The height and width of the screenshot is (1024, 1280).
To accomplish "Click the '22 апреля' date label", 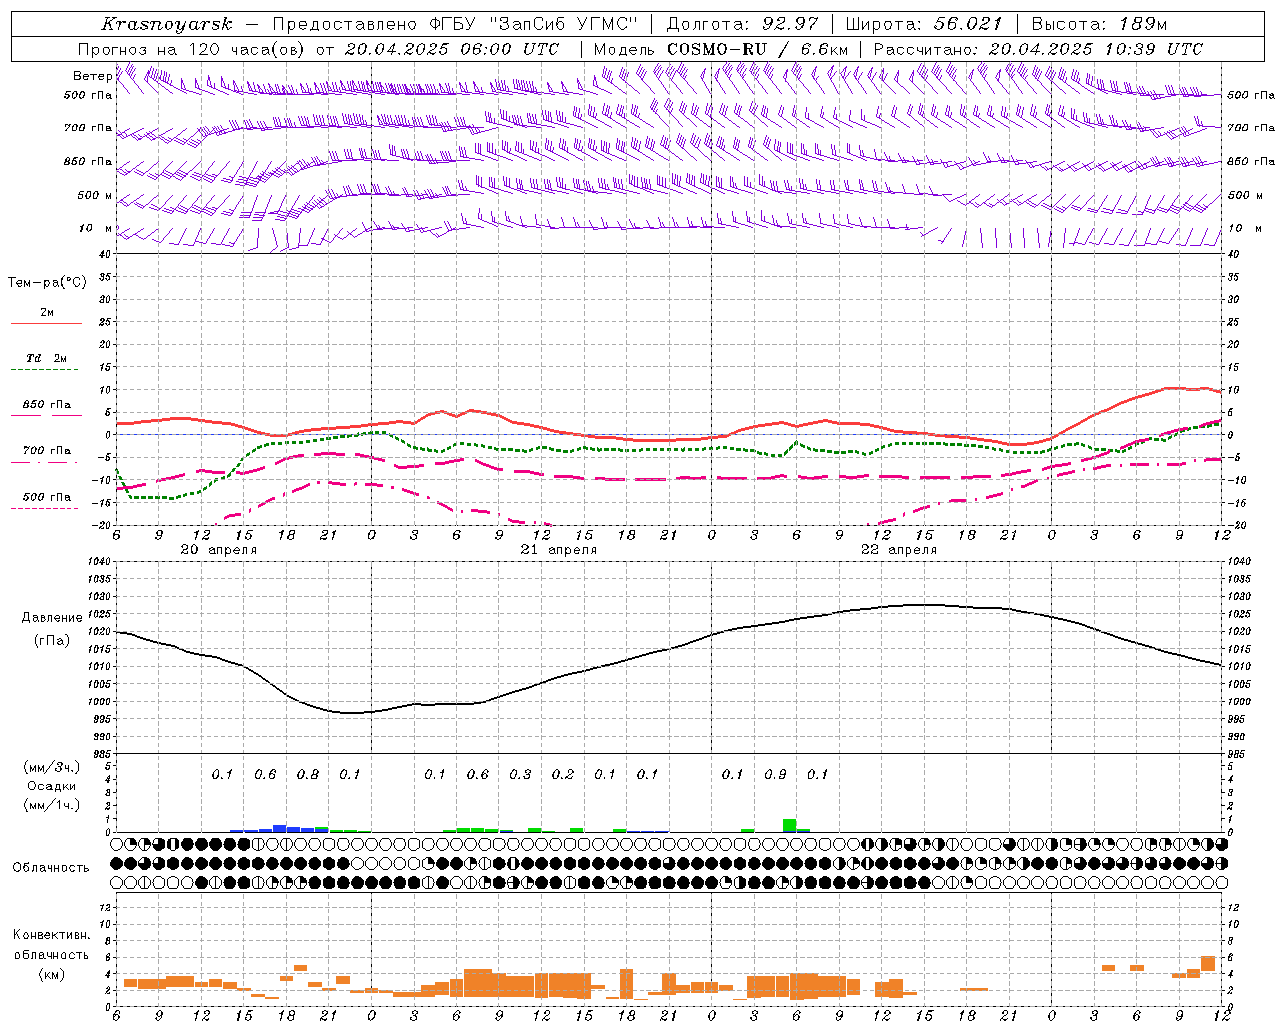I will coord(899,550).
